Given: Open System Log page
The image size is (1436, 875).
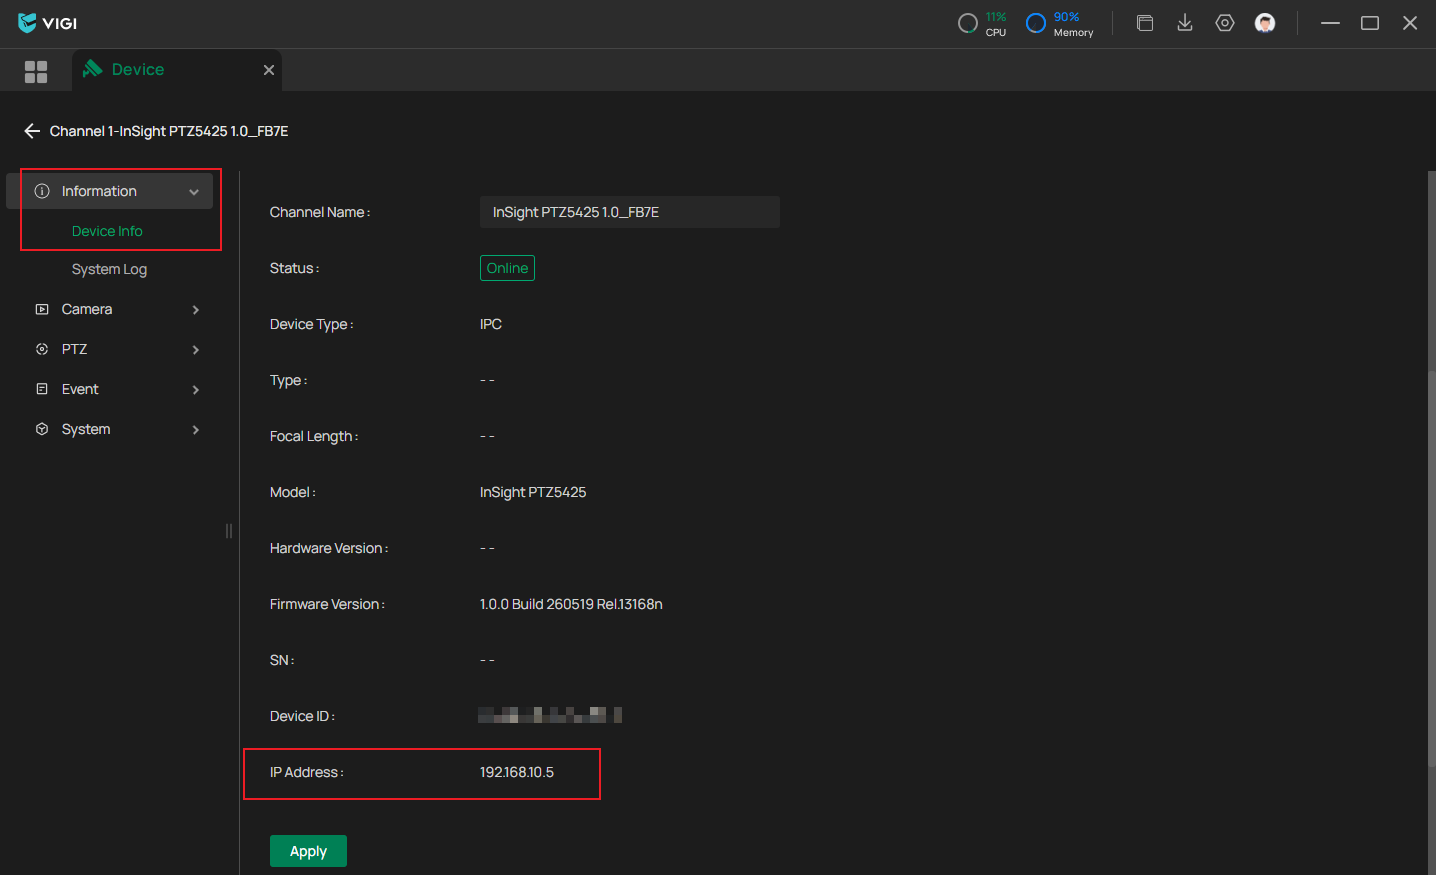Looking at the screenshot, I should tap(109, 269).
